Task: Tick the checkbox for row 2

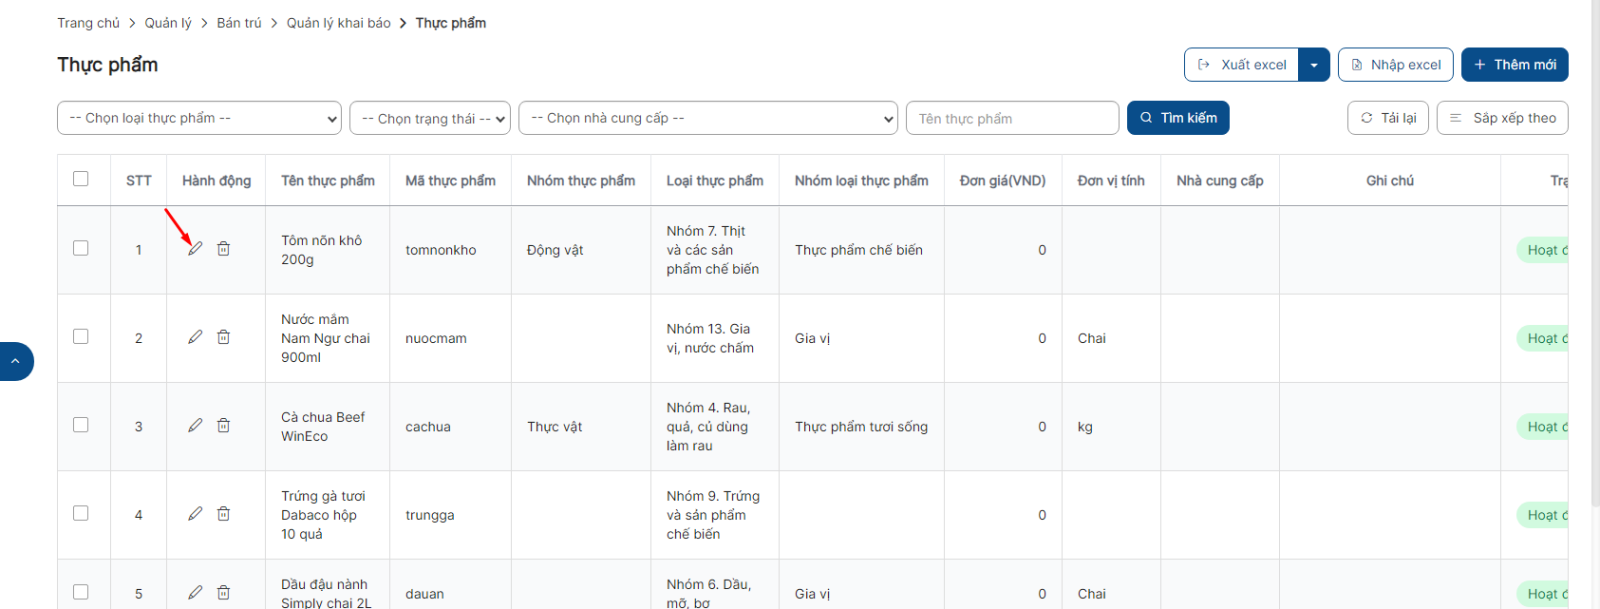Action: click(81, 337)
